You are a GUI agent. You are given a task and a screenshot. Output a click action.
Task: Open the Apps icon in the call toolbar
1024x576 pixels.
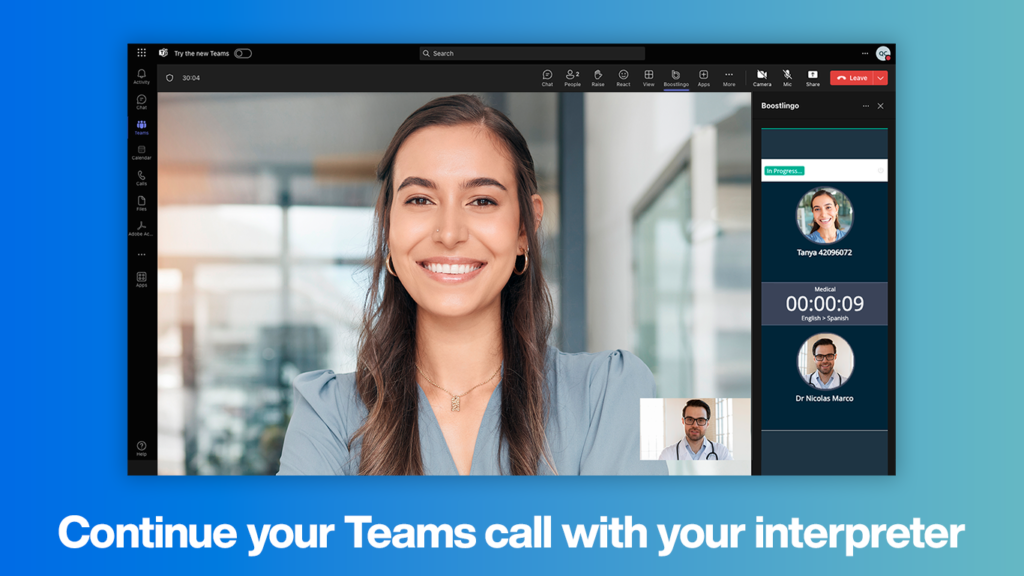point(704,76)
